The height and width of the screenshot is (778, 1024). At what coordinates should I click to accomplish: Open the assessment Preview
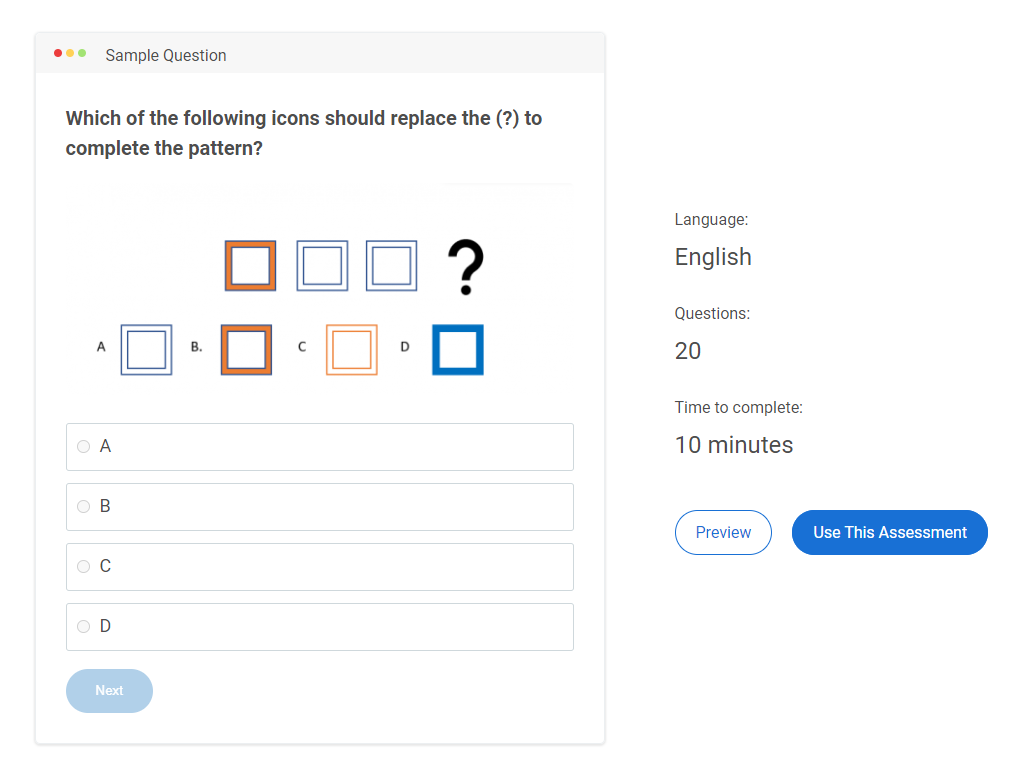(x=723, y=532)
